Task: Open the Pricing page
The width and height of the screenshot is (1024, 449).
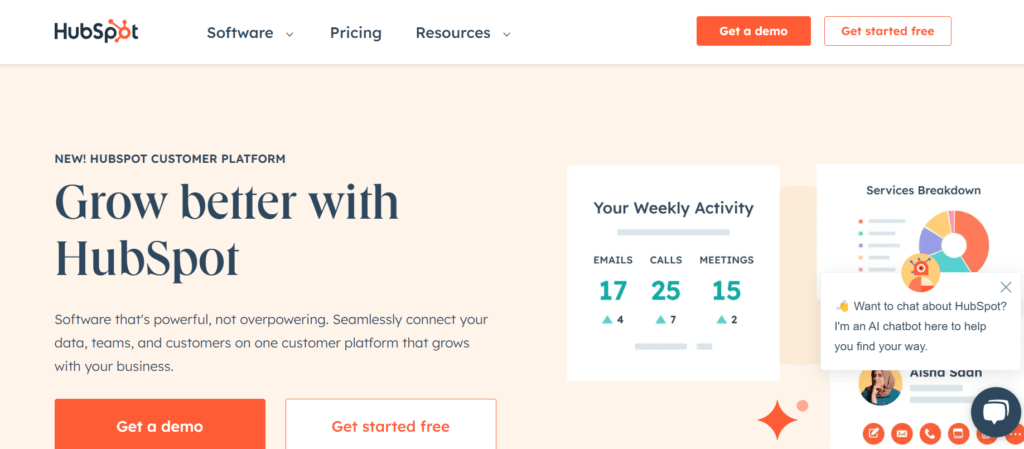Action: (x=355, y=33)
